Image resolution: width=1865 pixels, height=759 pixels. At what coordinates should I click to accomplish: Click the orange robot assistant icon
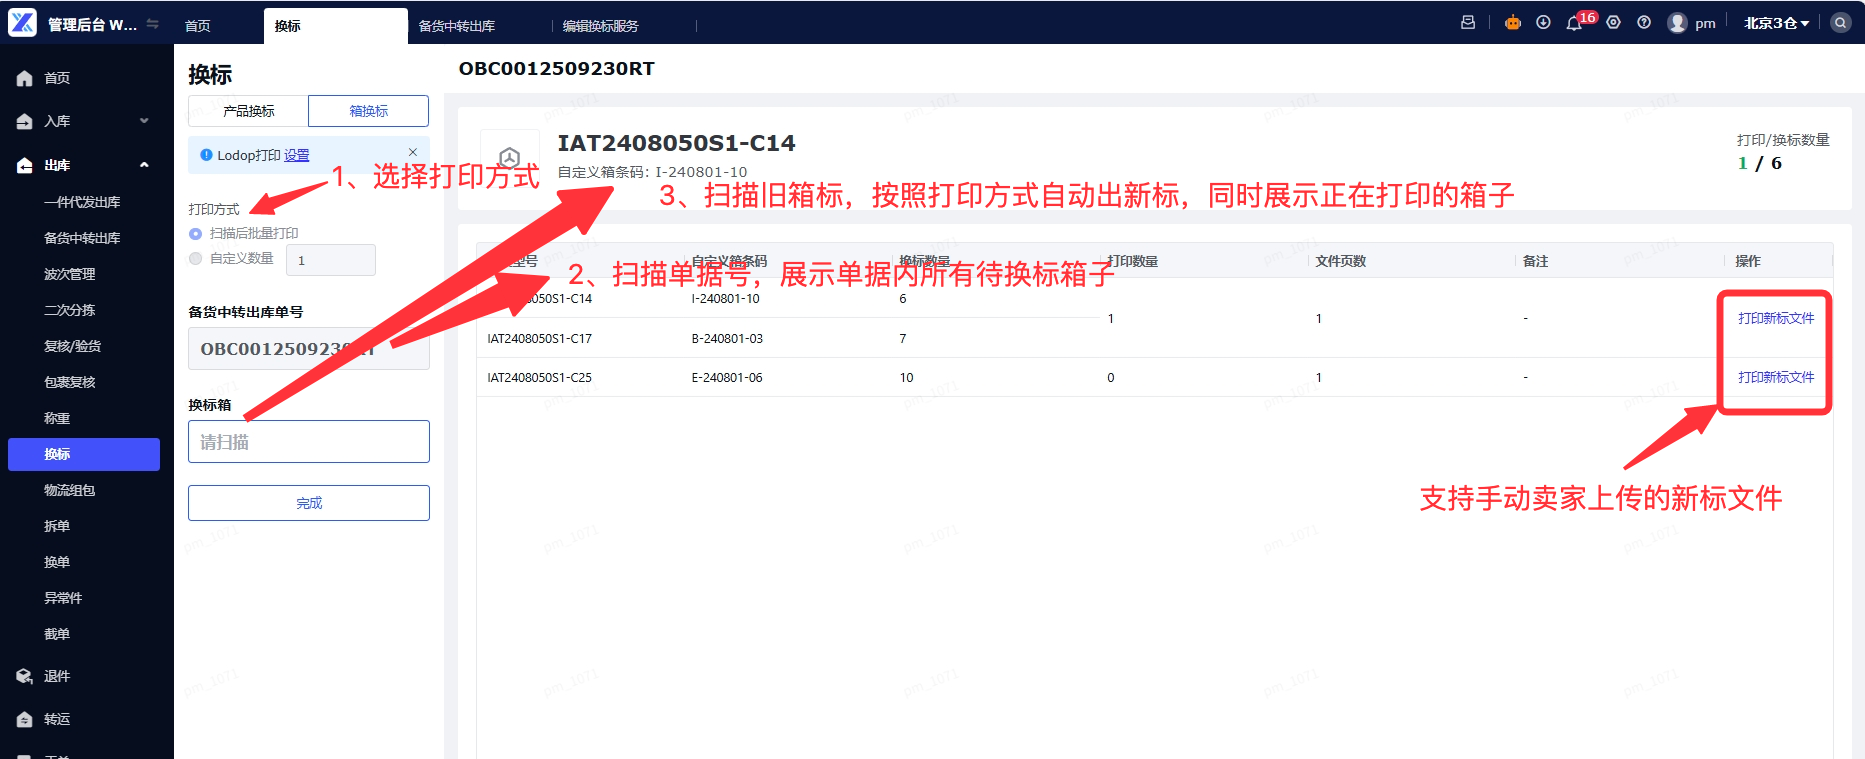1513,23
